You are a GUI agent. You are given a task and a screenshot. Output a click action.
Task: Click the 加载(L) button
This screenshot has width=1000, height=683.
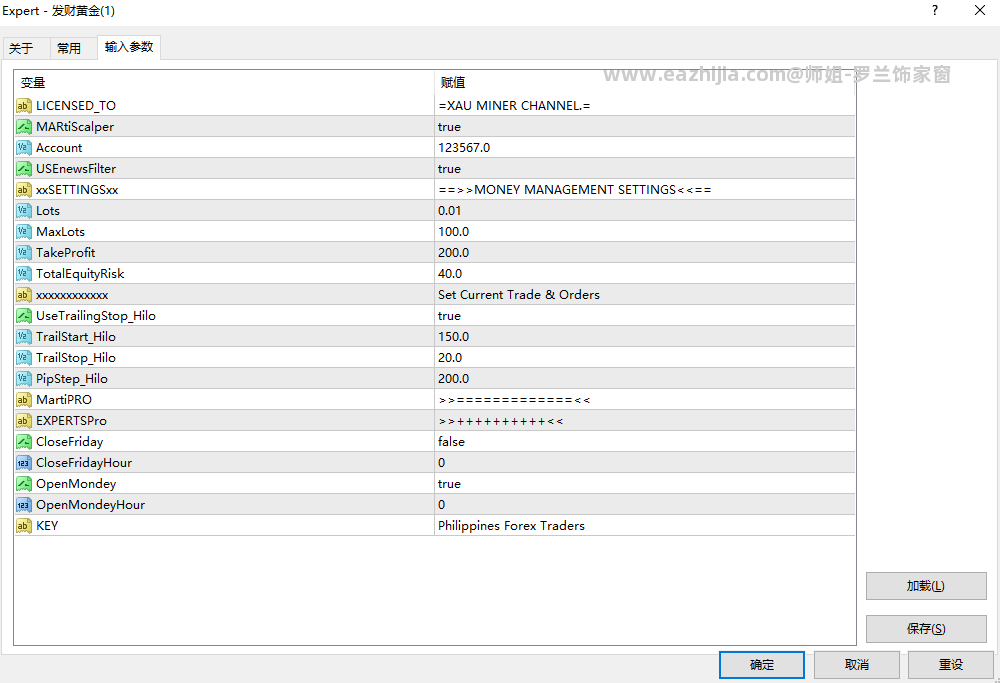pyautogui.click(x=926, y=586)
